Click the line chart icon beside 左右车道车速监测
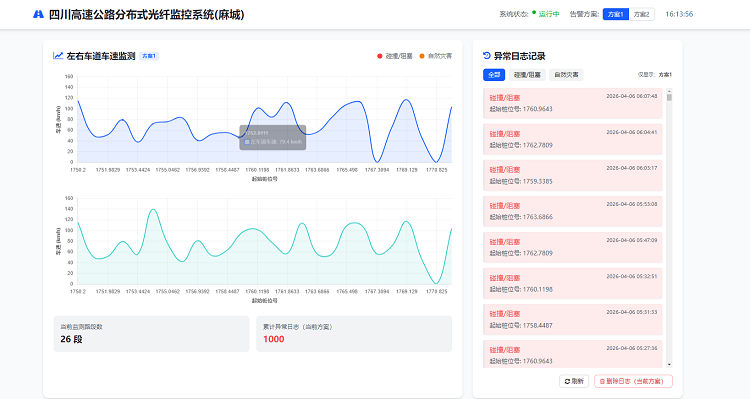The width and height of the screenshot is (750, 399). [58, 55]
